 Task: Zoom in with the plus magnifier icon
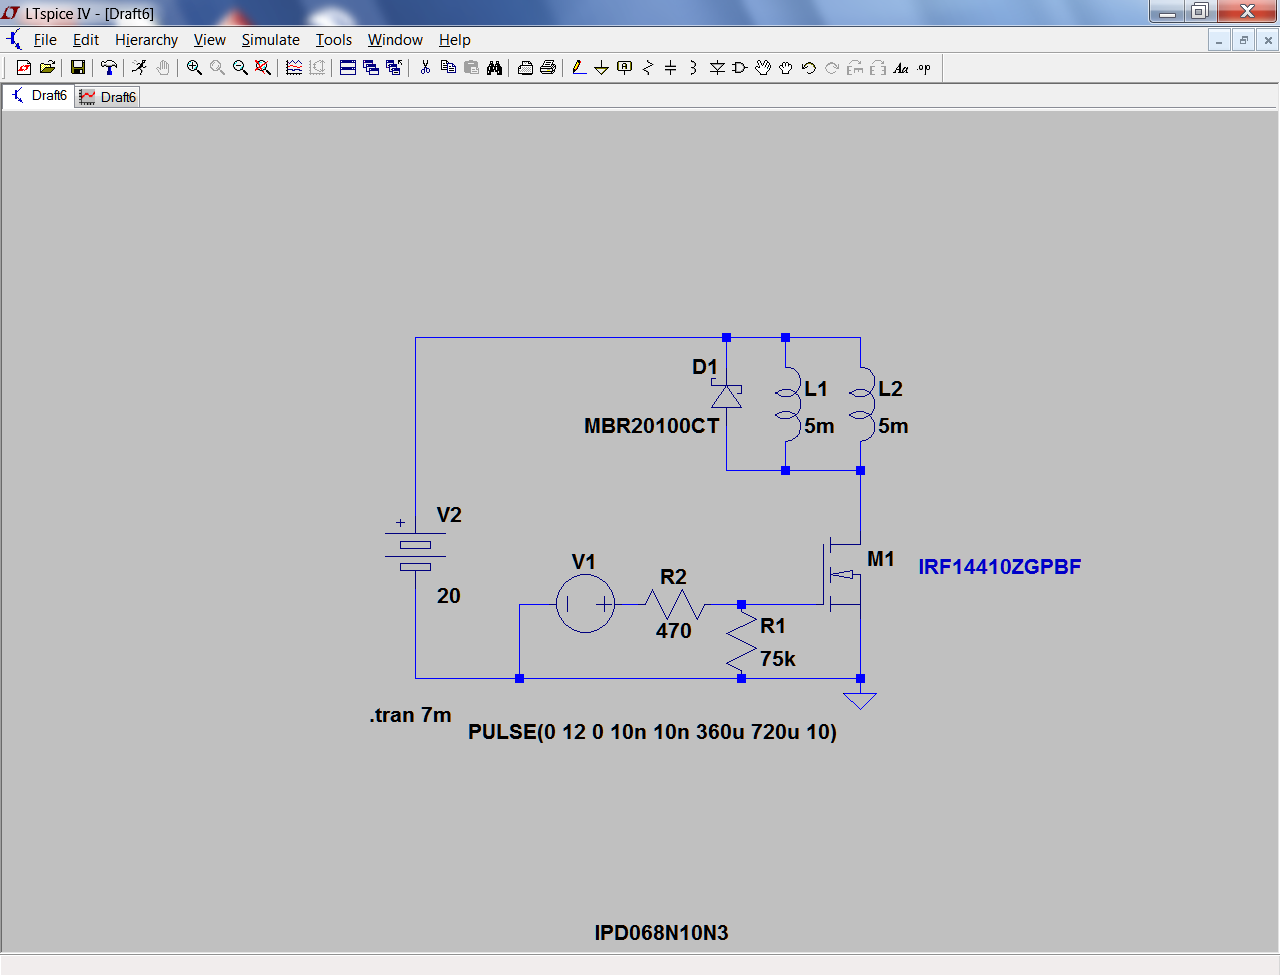coord(194,68)
